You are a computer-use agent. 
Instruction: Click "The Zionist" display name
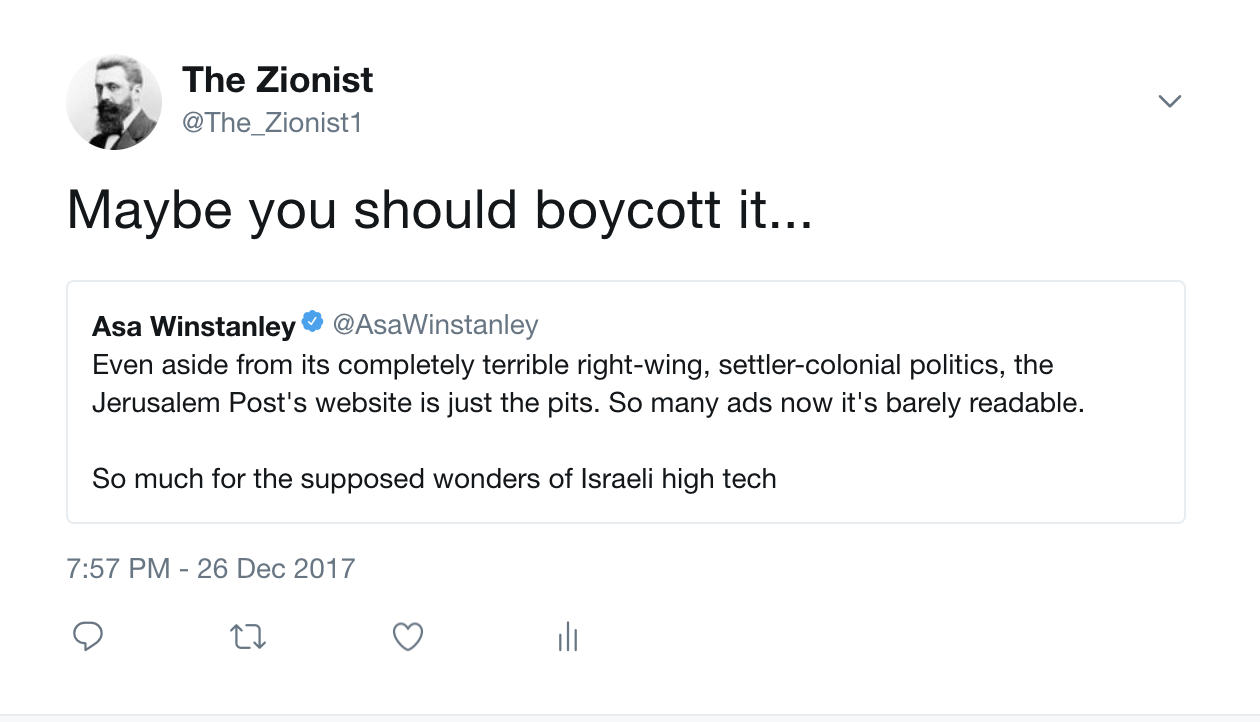tap(277, 80)
